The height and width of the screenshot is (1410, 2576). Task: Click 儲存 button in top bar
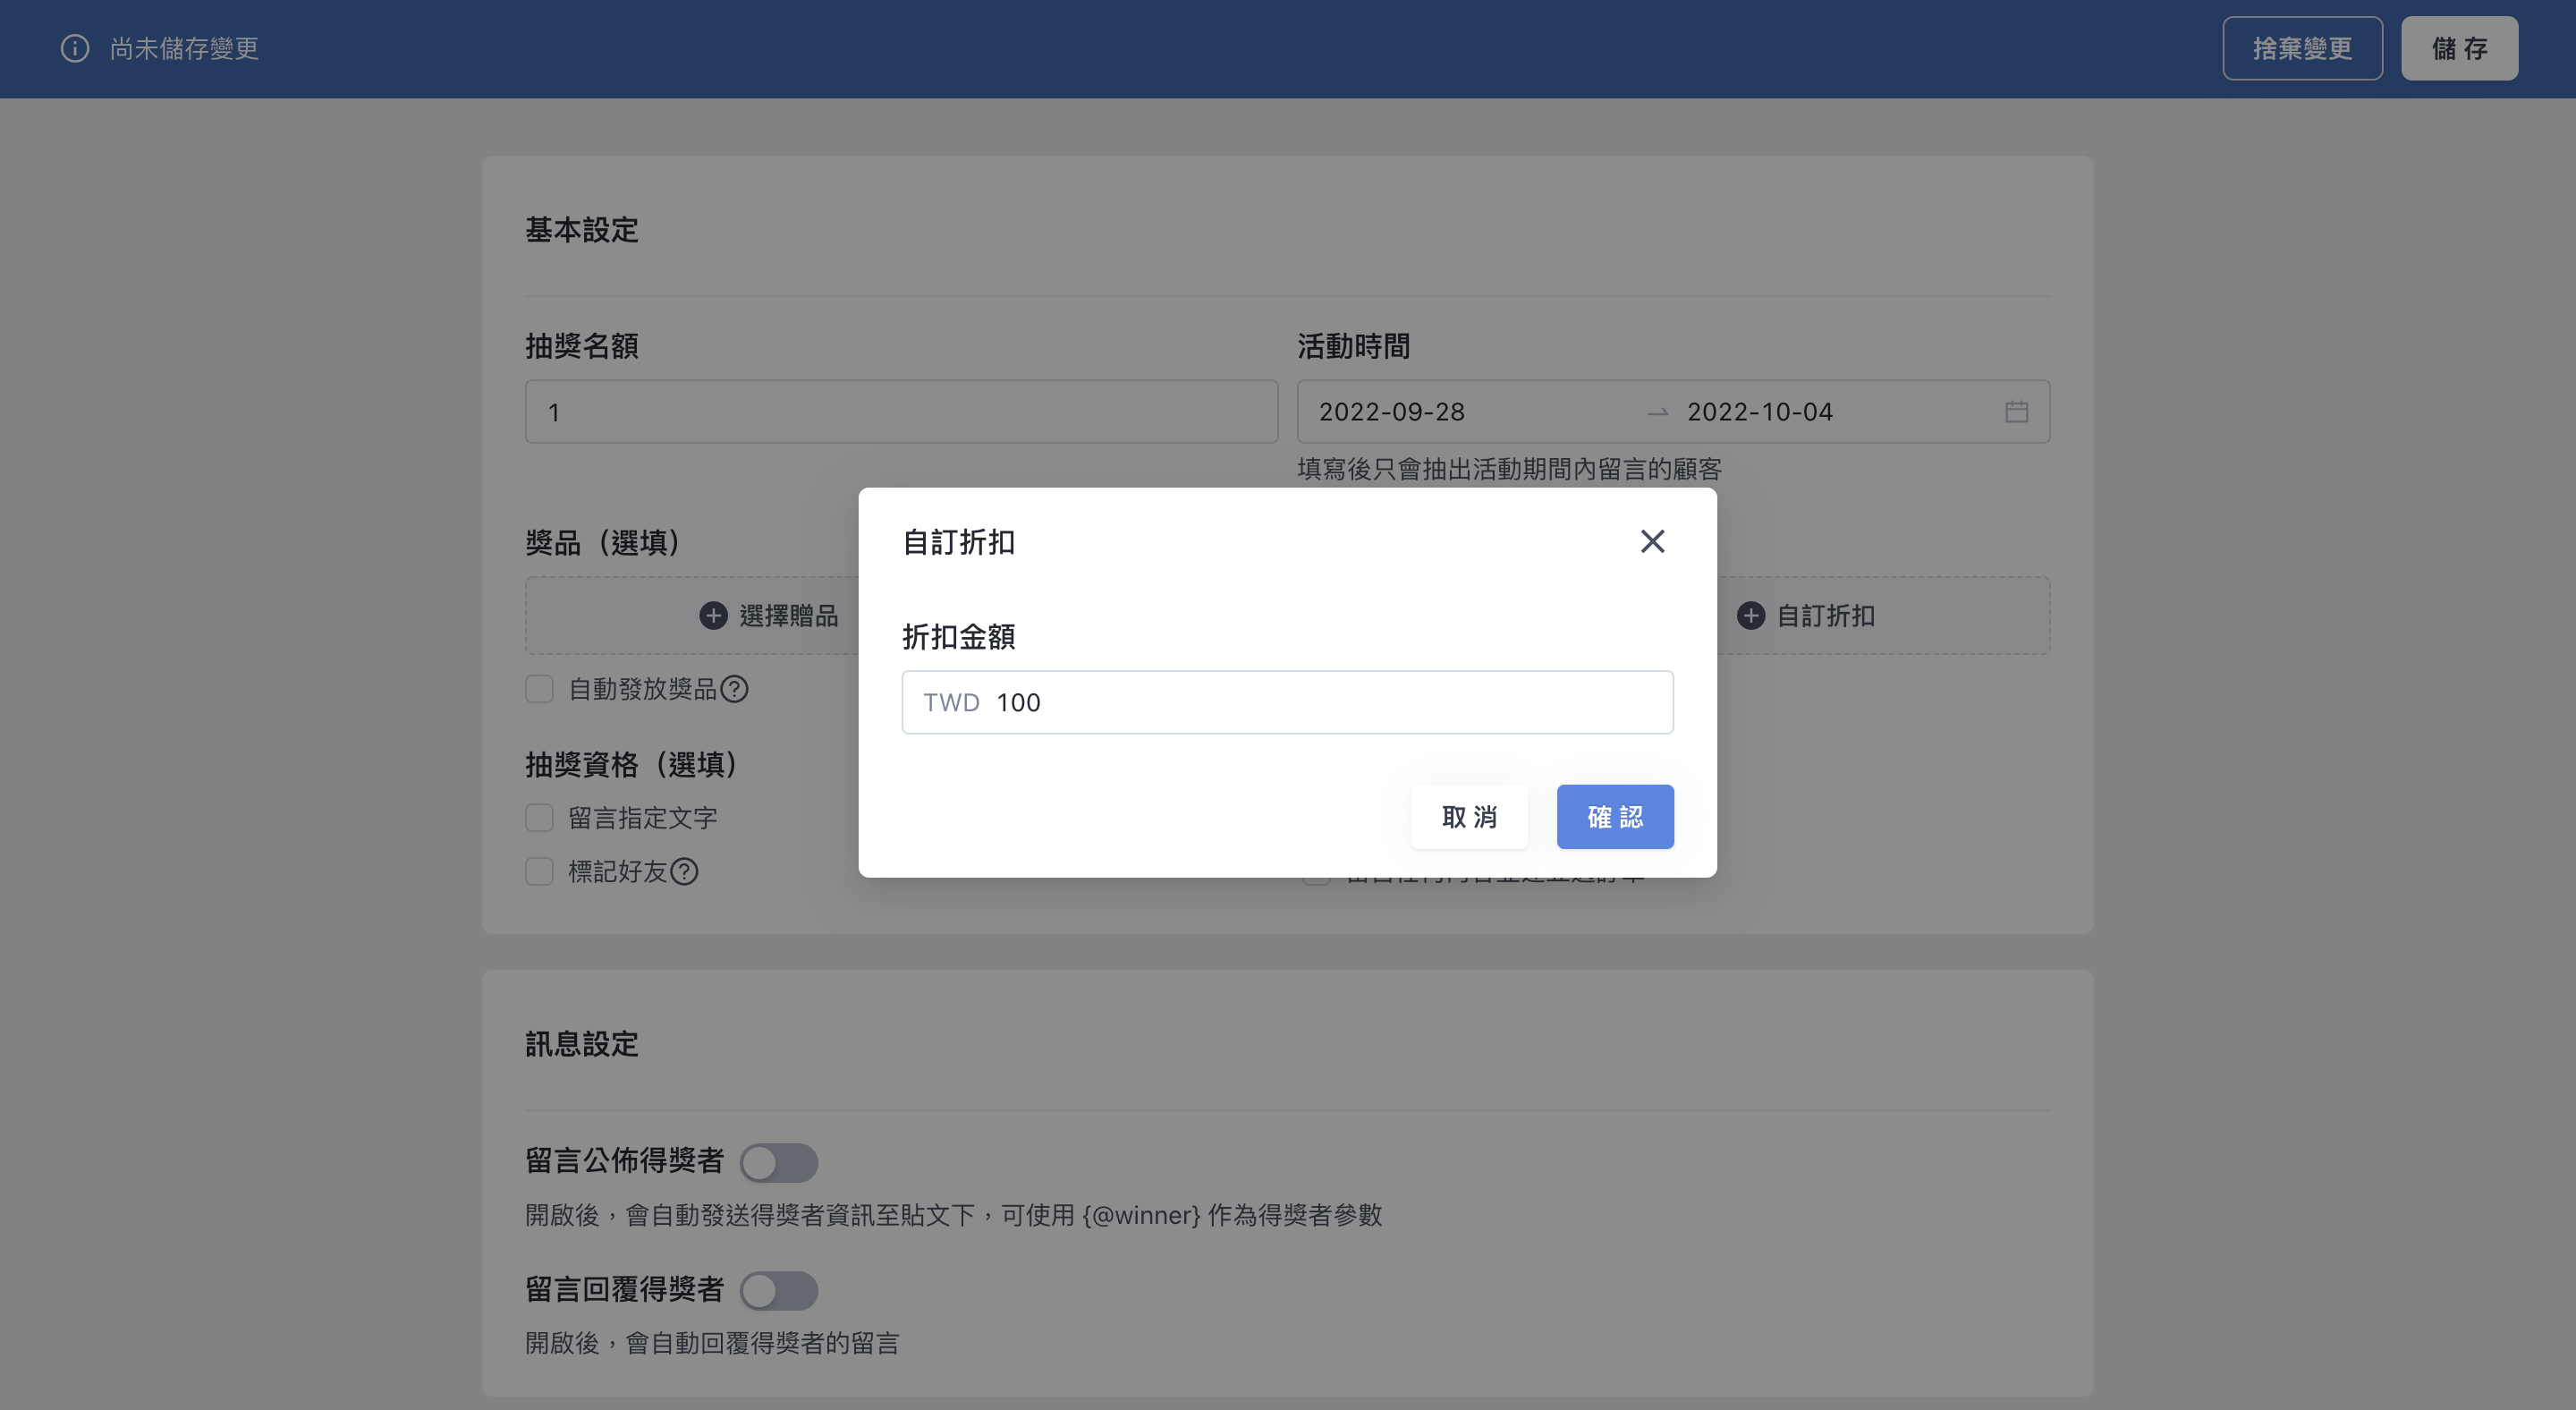tap(2459, 48)
